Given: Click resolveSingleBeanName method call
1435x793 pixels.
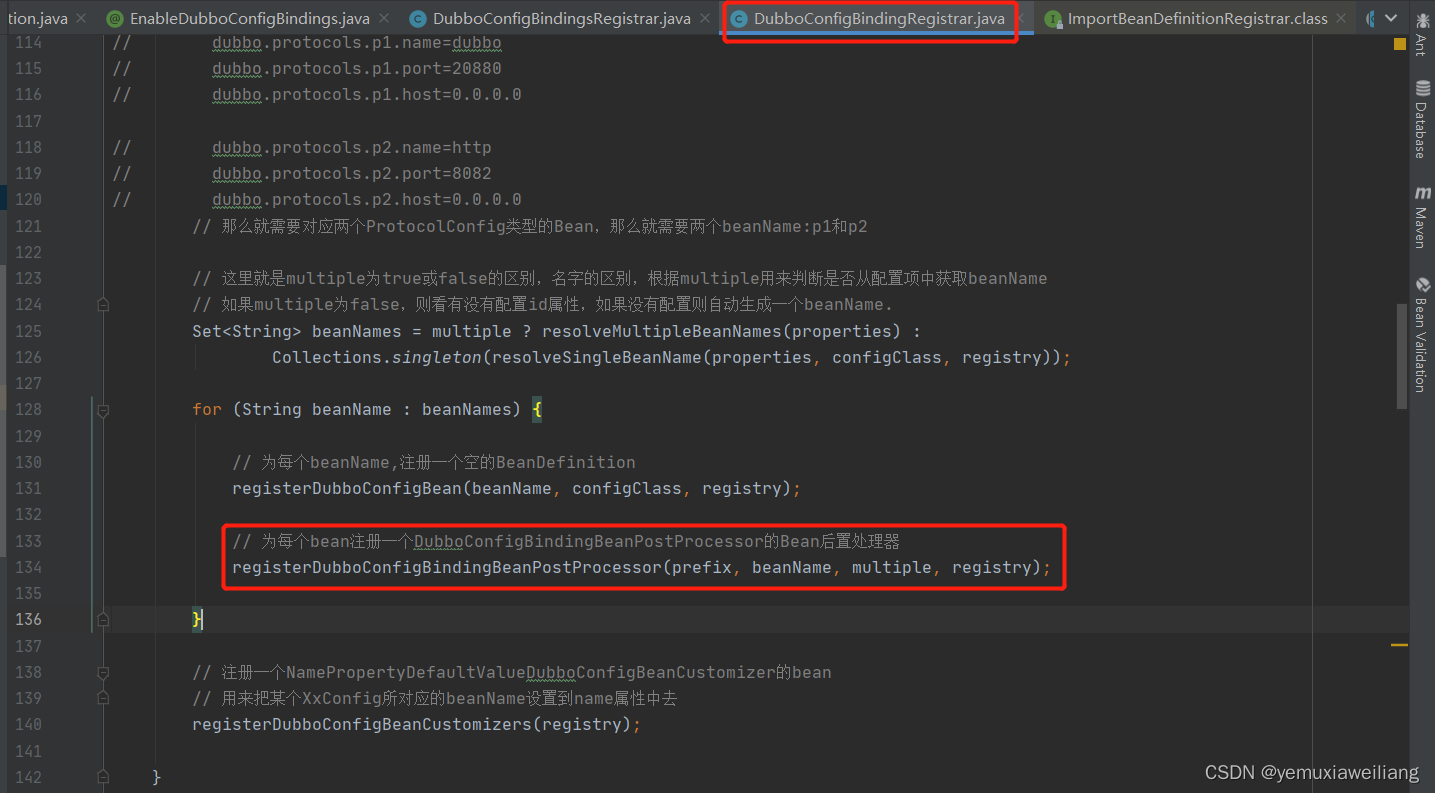Looking at the screenshot, I should click(596, 357).
